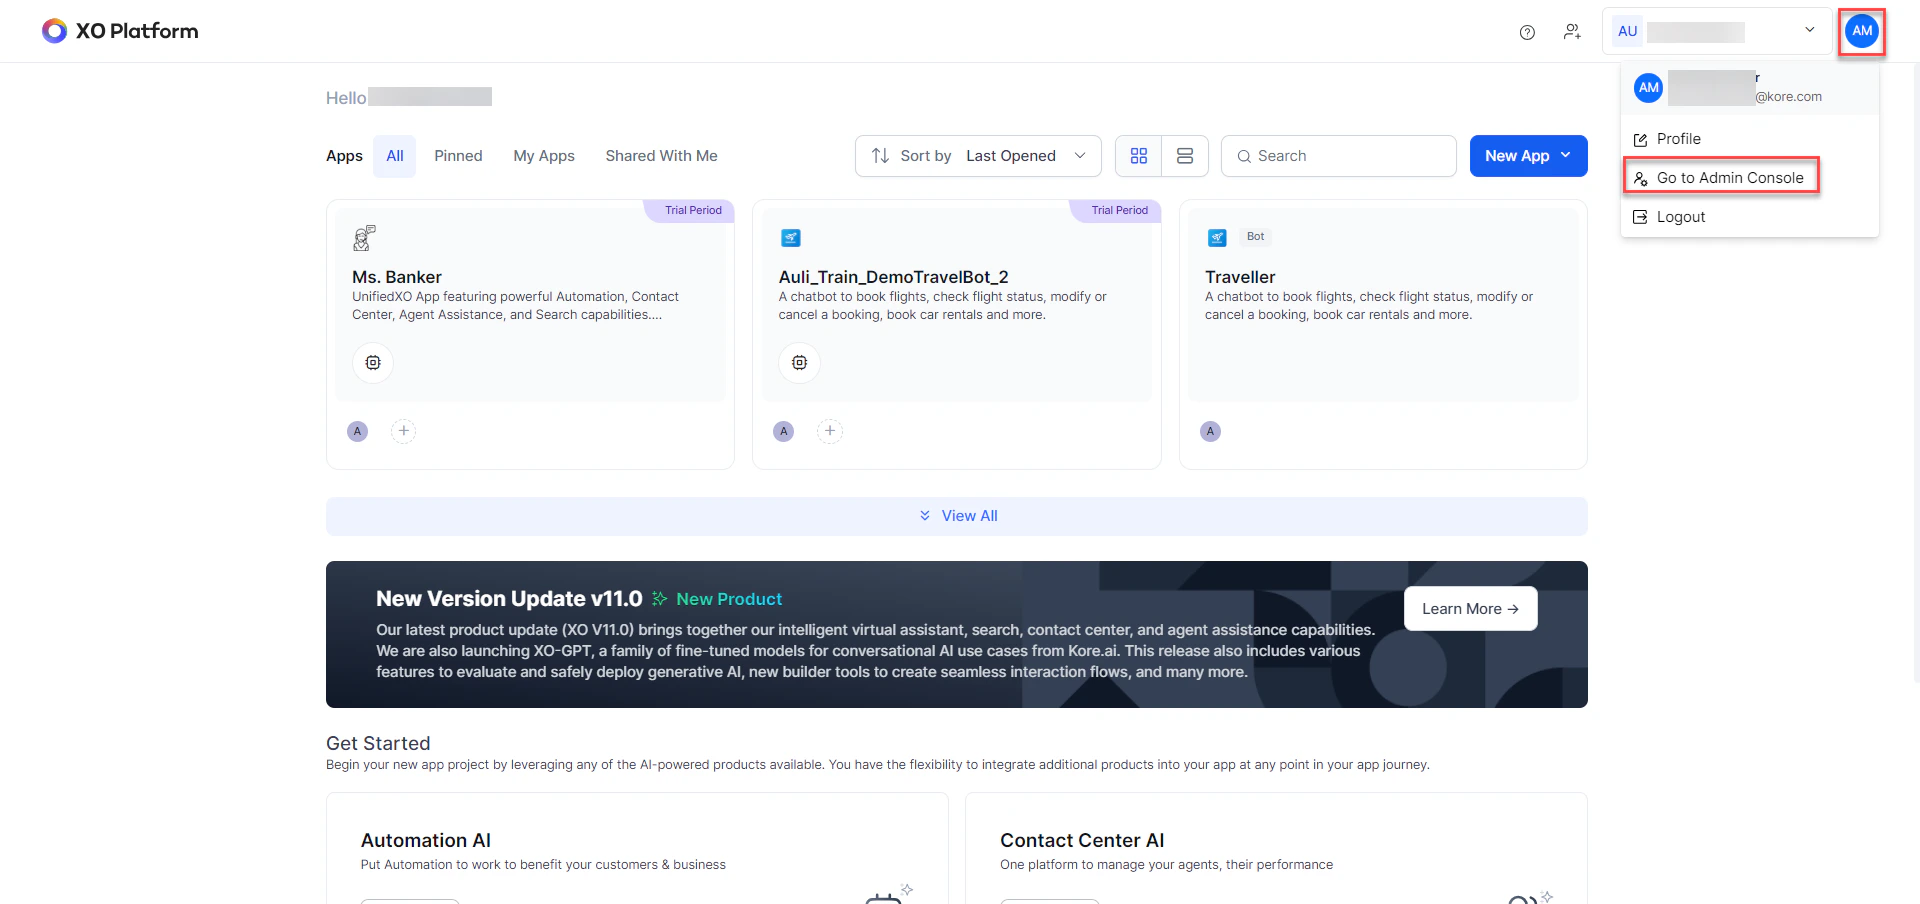1920x904 pixels.
Task: Switch to the Pinned apps tab
Action: tap(458, 156)
